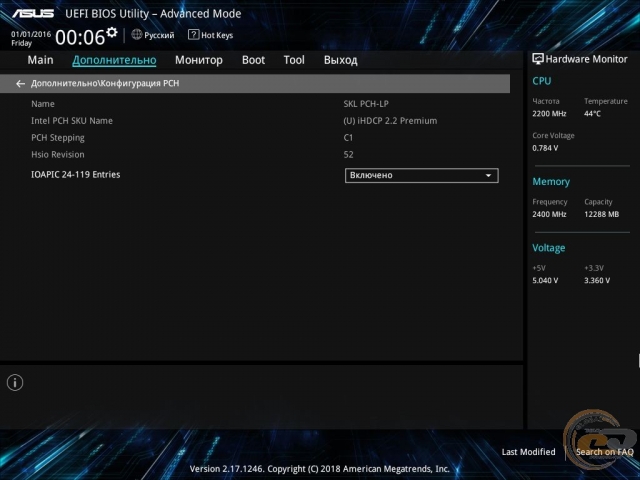Click the Hot Keys question mark icon
Screen dimensions: 640x480
(193, 35)
